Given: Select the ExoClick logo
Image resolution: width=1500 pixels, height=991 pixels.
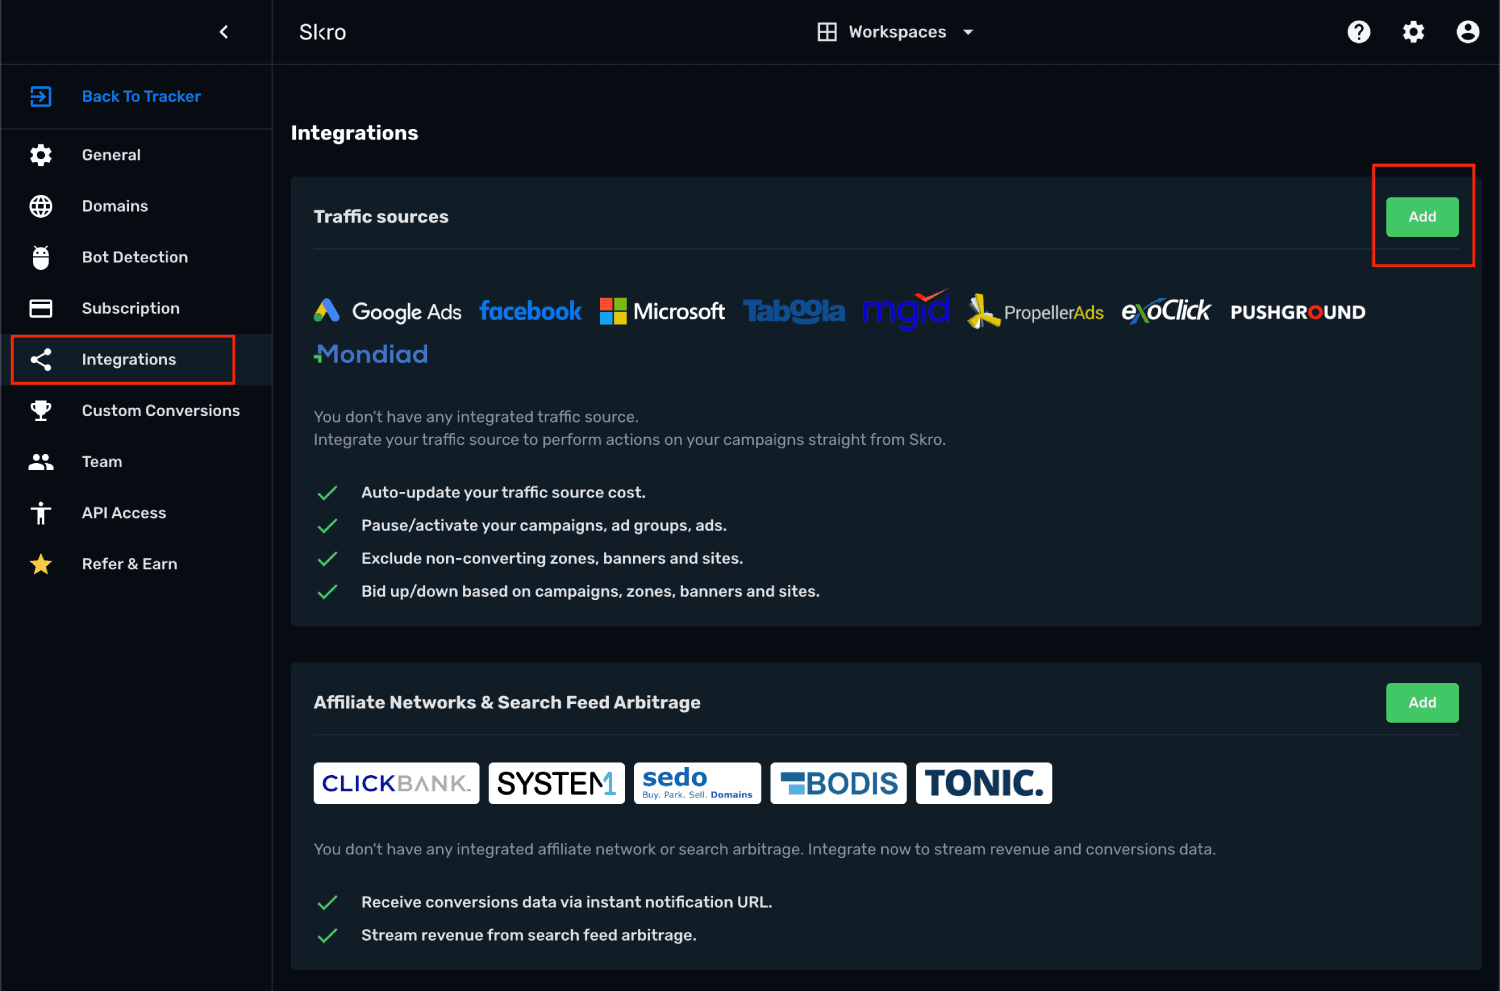Looking at the screenshot, I should tap(1166, 311).
